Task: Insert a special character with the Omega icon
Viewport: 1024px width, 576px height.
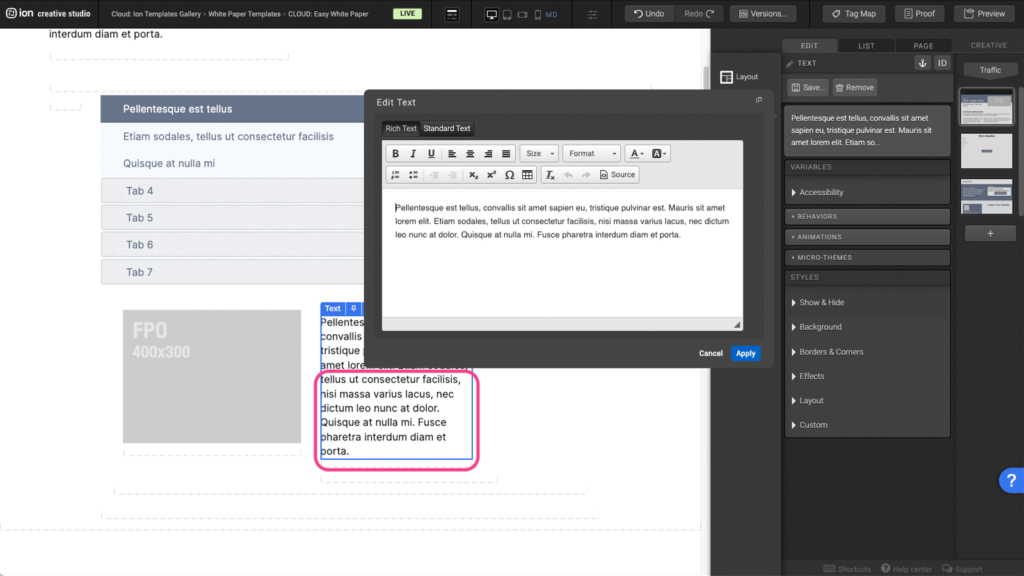Action: pos(509,175)
